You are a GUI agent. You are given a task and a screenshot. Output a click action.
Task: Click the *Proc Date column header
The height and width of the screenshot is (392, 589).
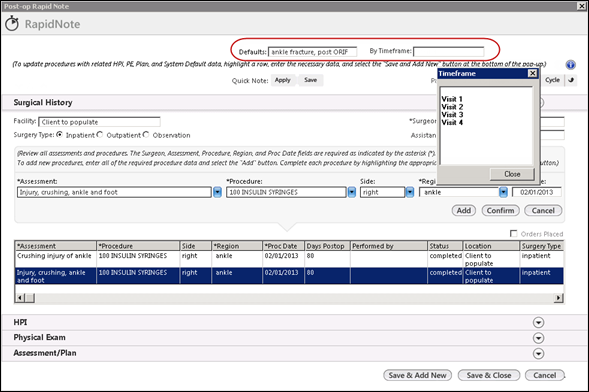283,246
